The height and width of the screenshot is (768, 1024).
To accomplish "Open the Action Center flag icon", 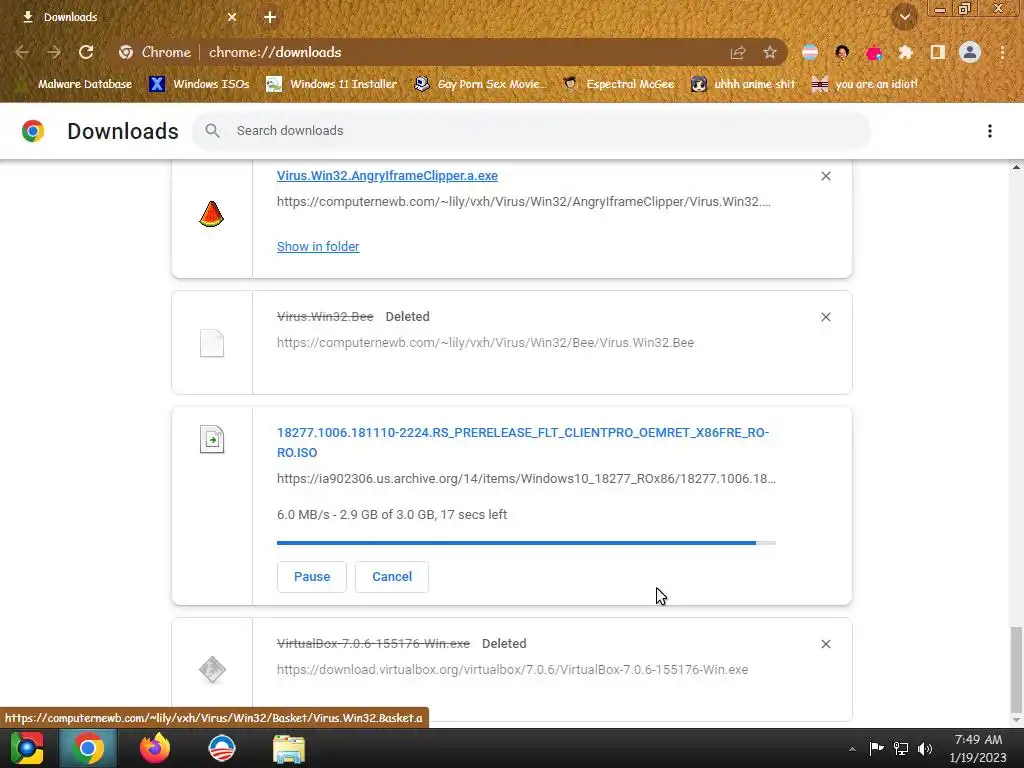I will [876, 748].
